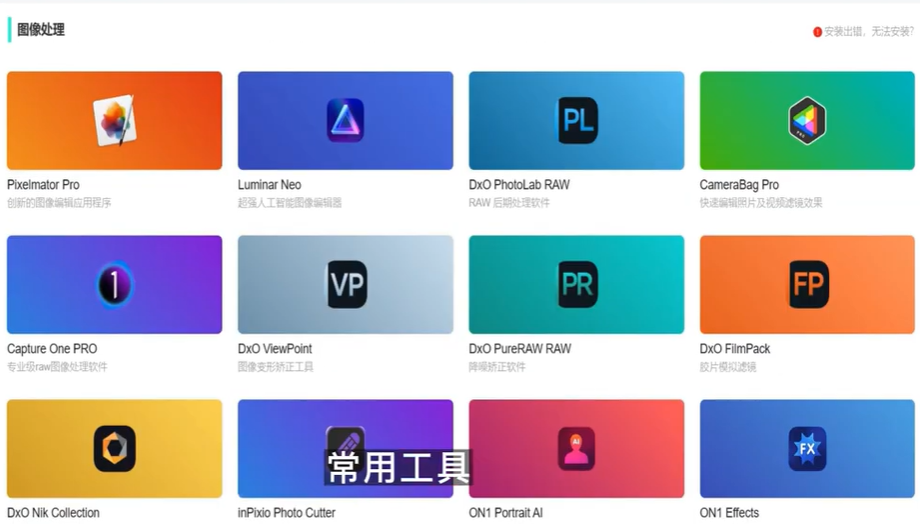Click the inPixio Photo Cutter title
Screen dimensions: 920x525
click(286, 513)
